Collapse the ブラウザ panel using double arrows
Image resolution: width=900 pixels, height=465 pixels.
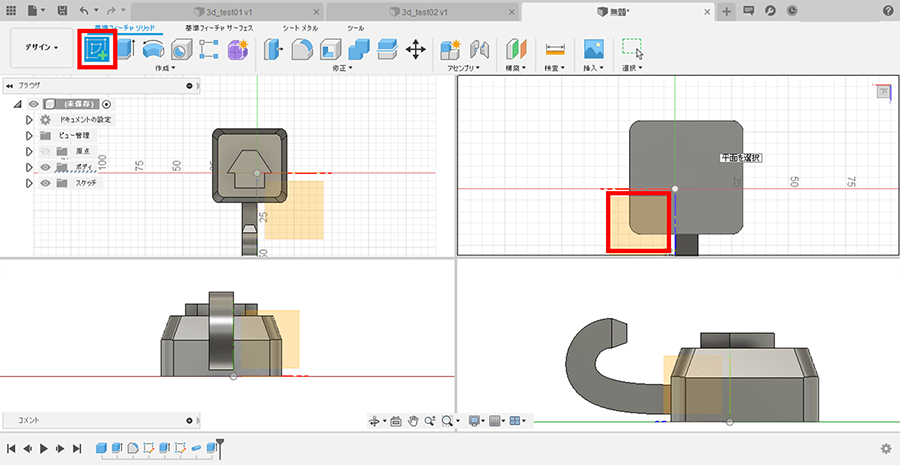[10, 86]
